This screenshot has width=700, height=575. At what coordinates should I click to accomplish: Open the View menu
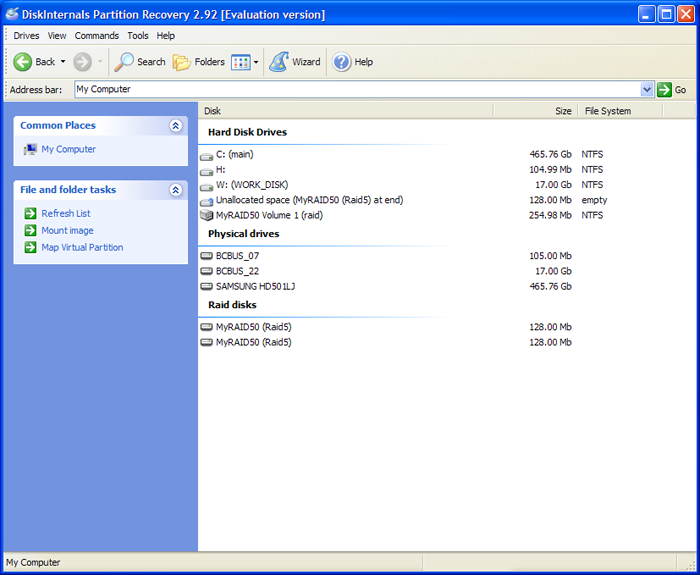pyautogui.click(x=57, y=36)
